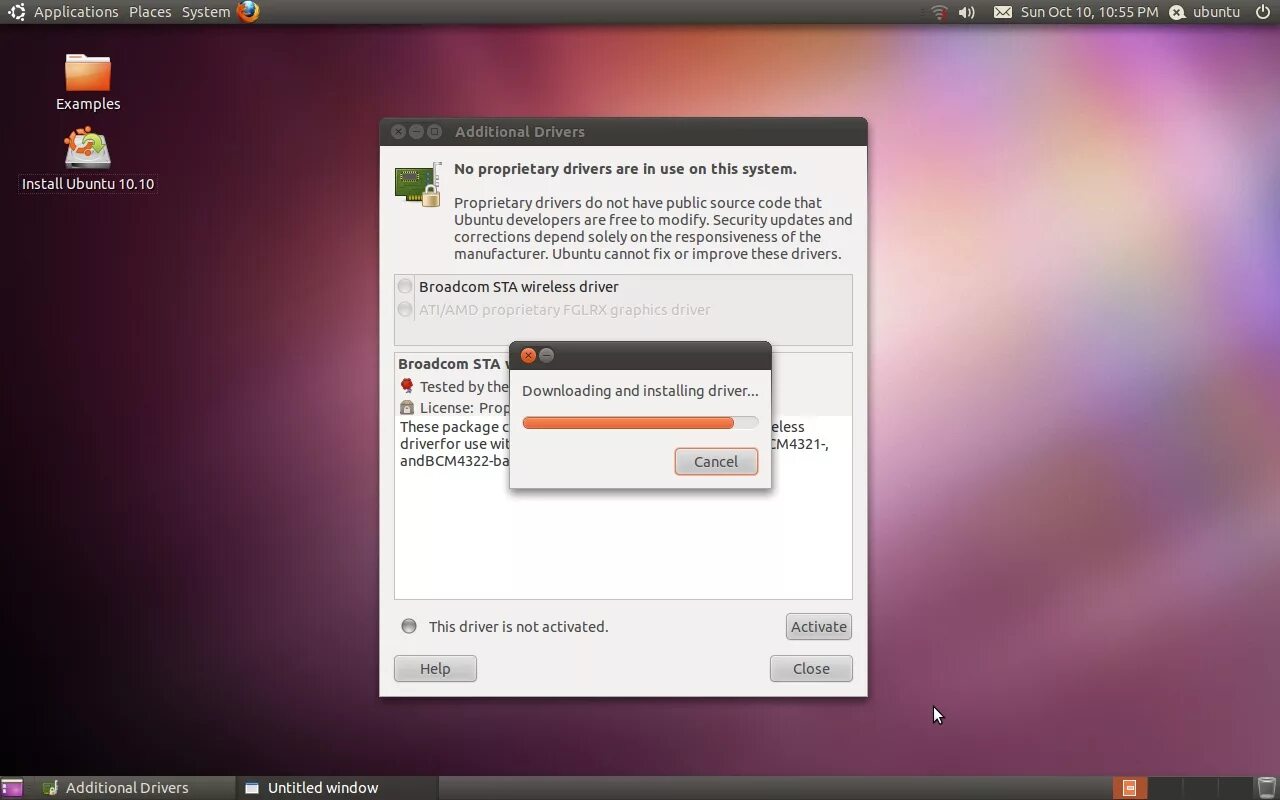
Task: Launch Firefox from the top panel
Action: [248, 12]
